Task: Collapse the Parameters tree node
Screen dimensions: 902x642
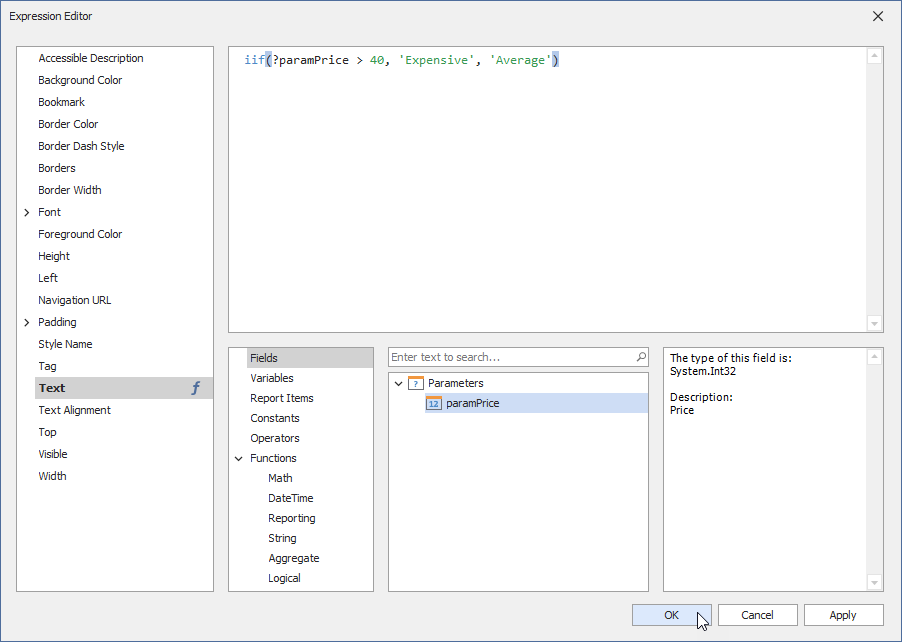Action: point(398,383)
